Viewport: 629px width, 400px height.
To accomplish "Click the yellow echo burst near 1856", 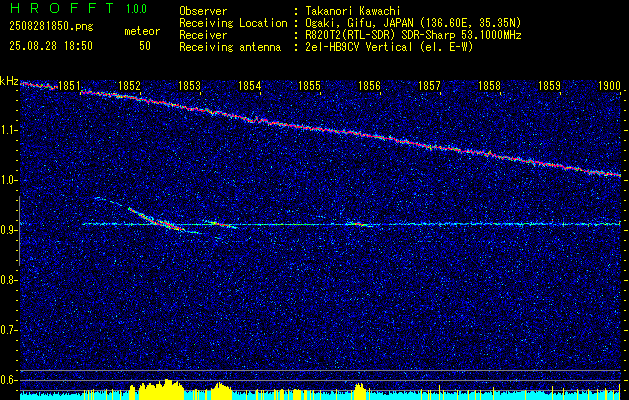I will (360, 392).
